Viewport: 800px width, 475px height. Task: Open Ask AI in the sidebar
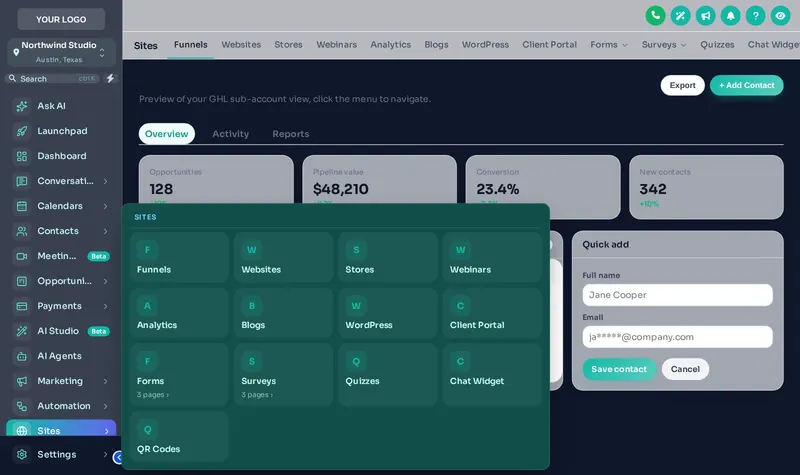click(x=61, y=106)
